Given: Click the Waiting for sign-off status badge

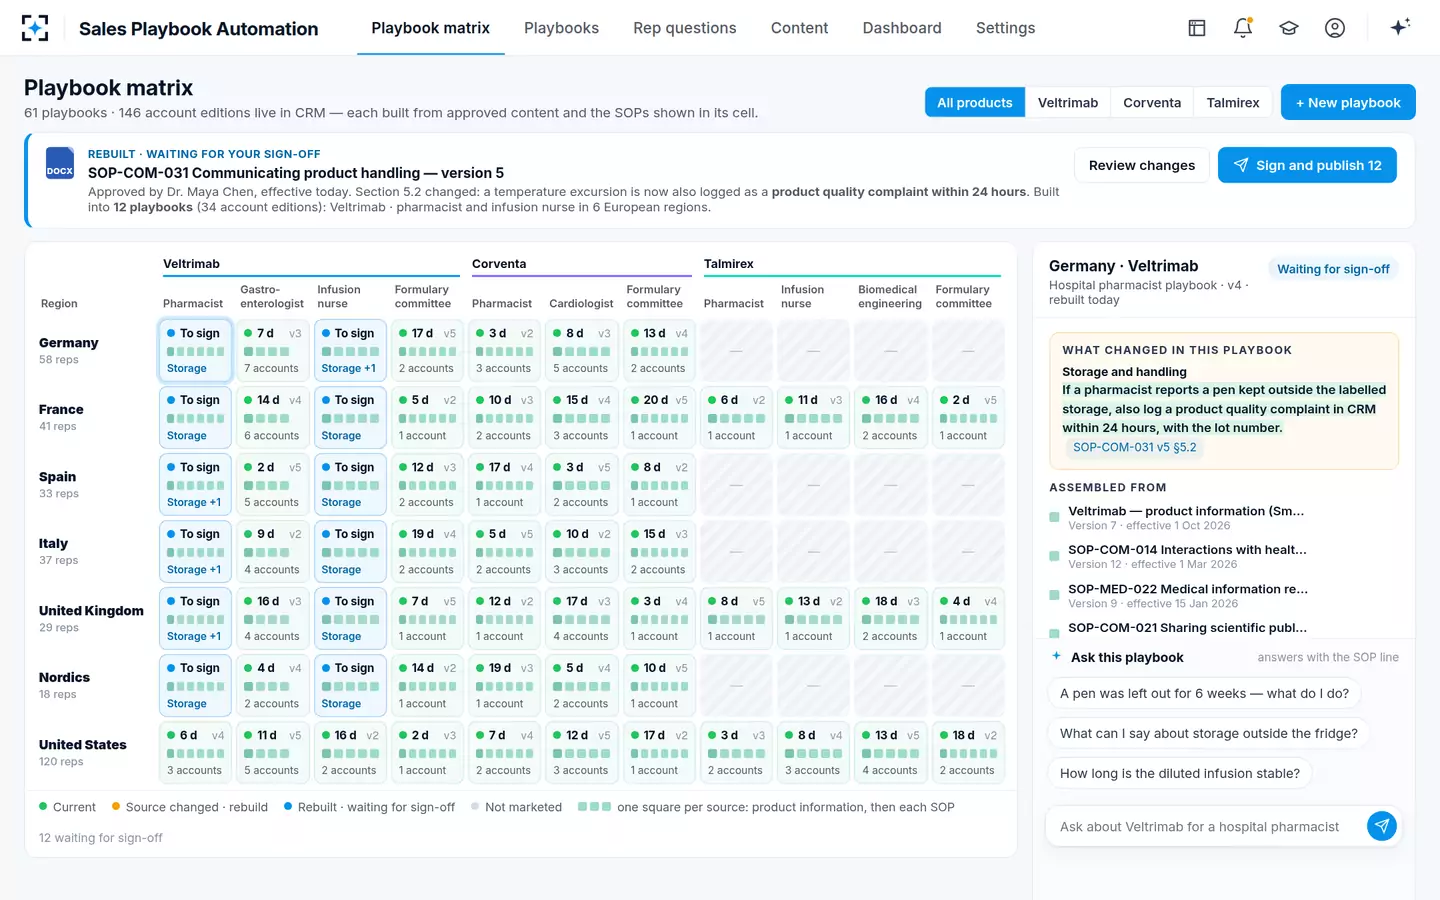Looking at the screenshot, I should [1333, 269].
